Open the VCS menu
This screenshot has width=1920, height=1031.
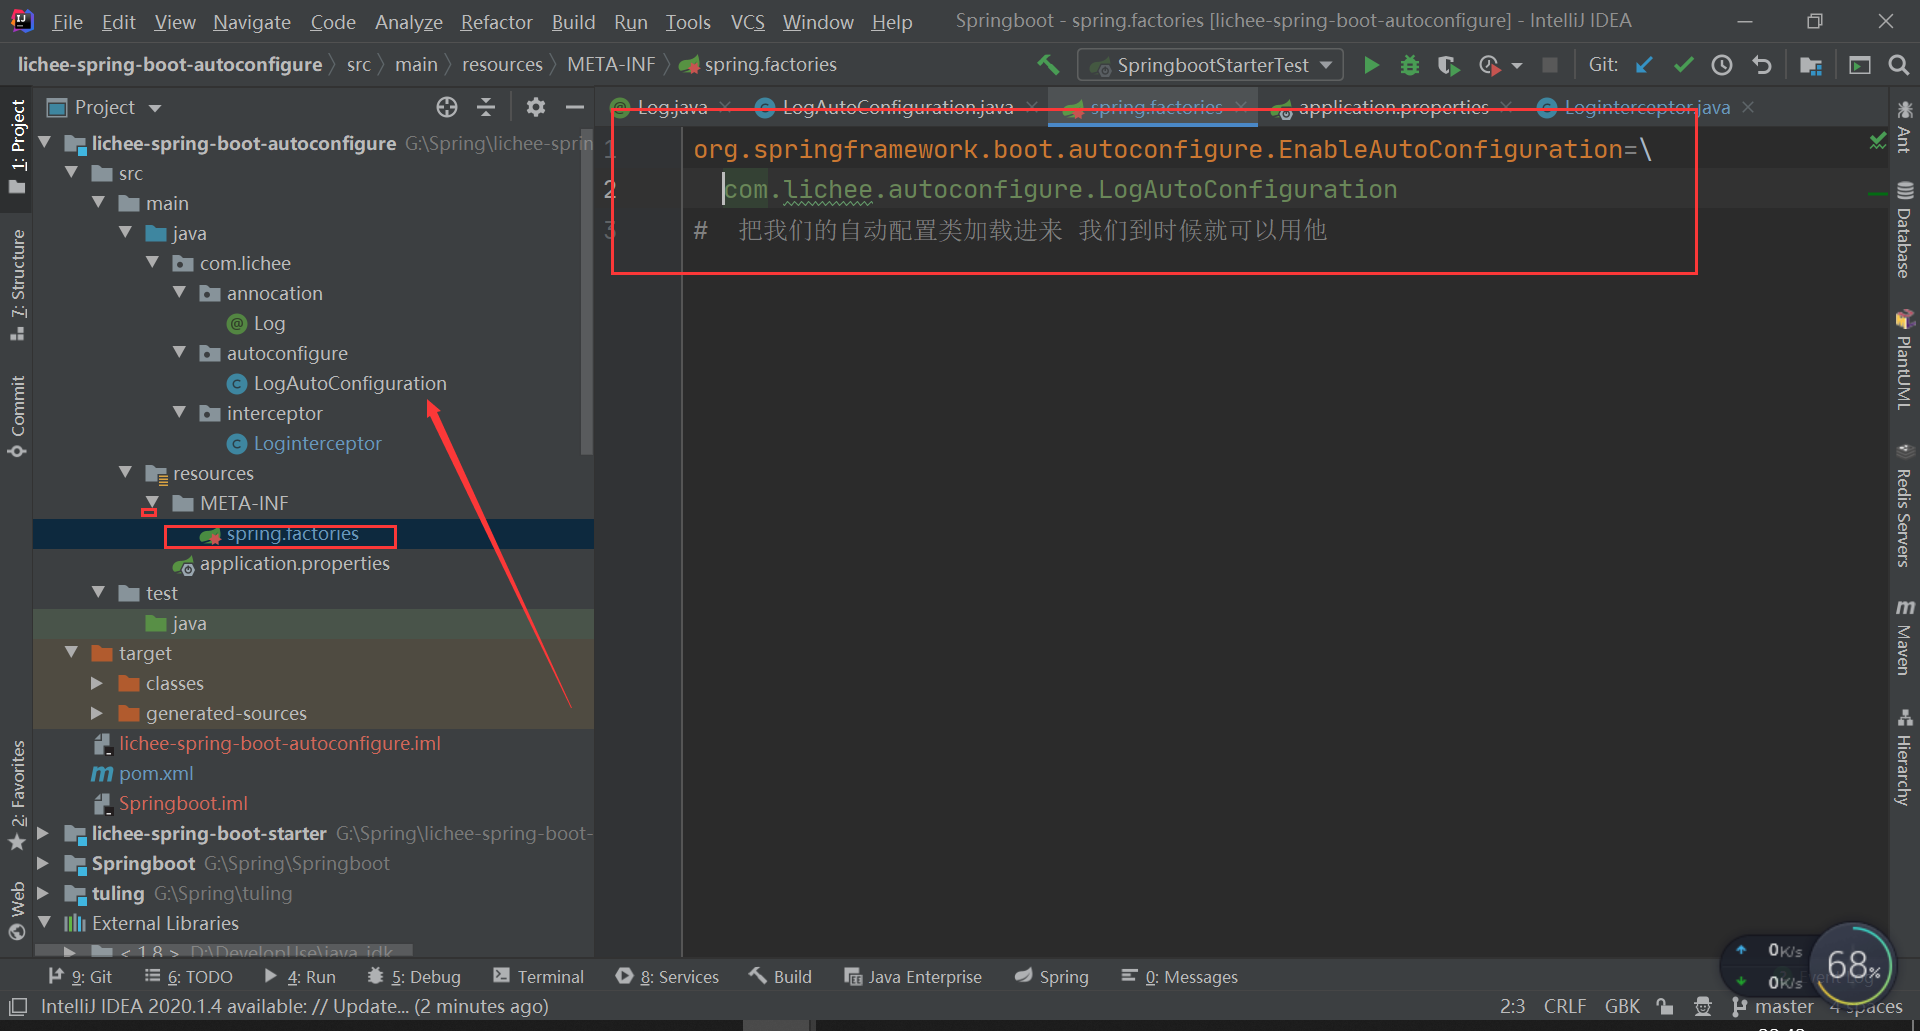748,21
